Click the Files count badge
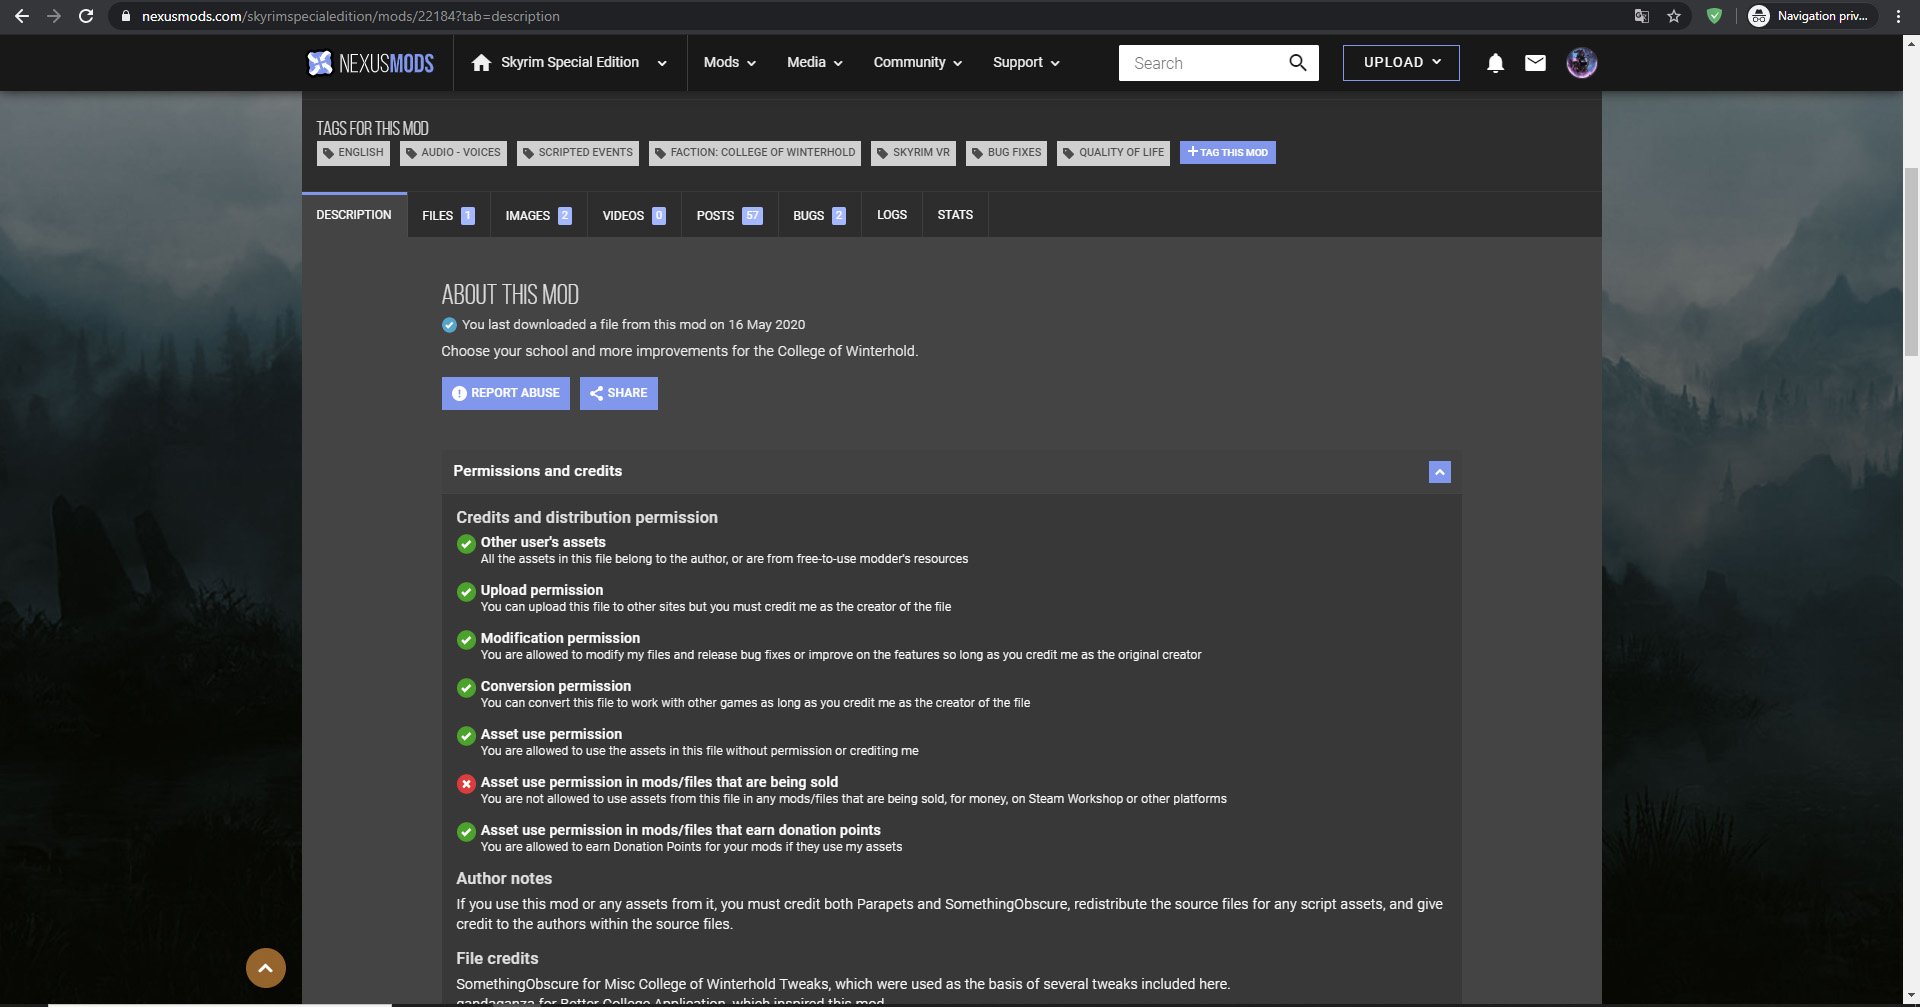This screenshot has height=1007, width=1920. [467, 216]
